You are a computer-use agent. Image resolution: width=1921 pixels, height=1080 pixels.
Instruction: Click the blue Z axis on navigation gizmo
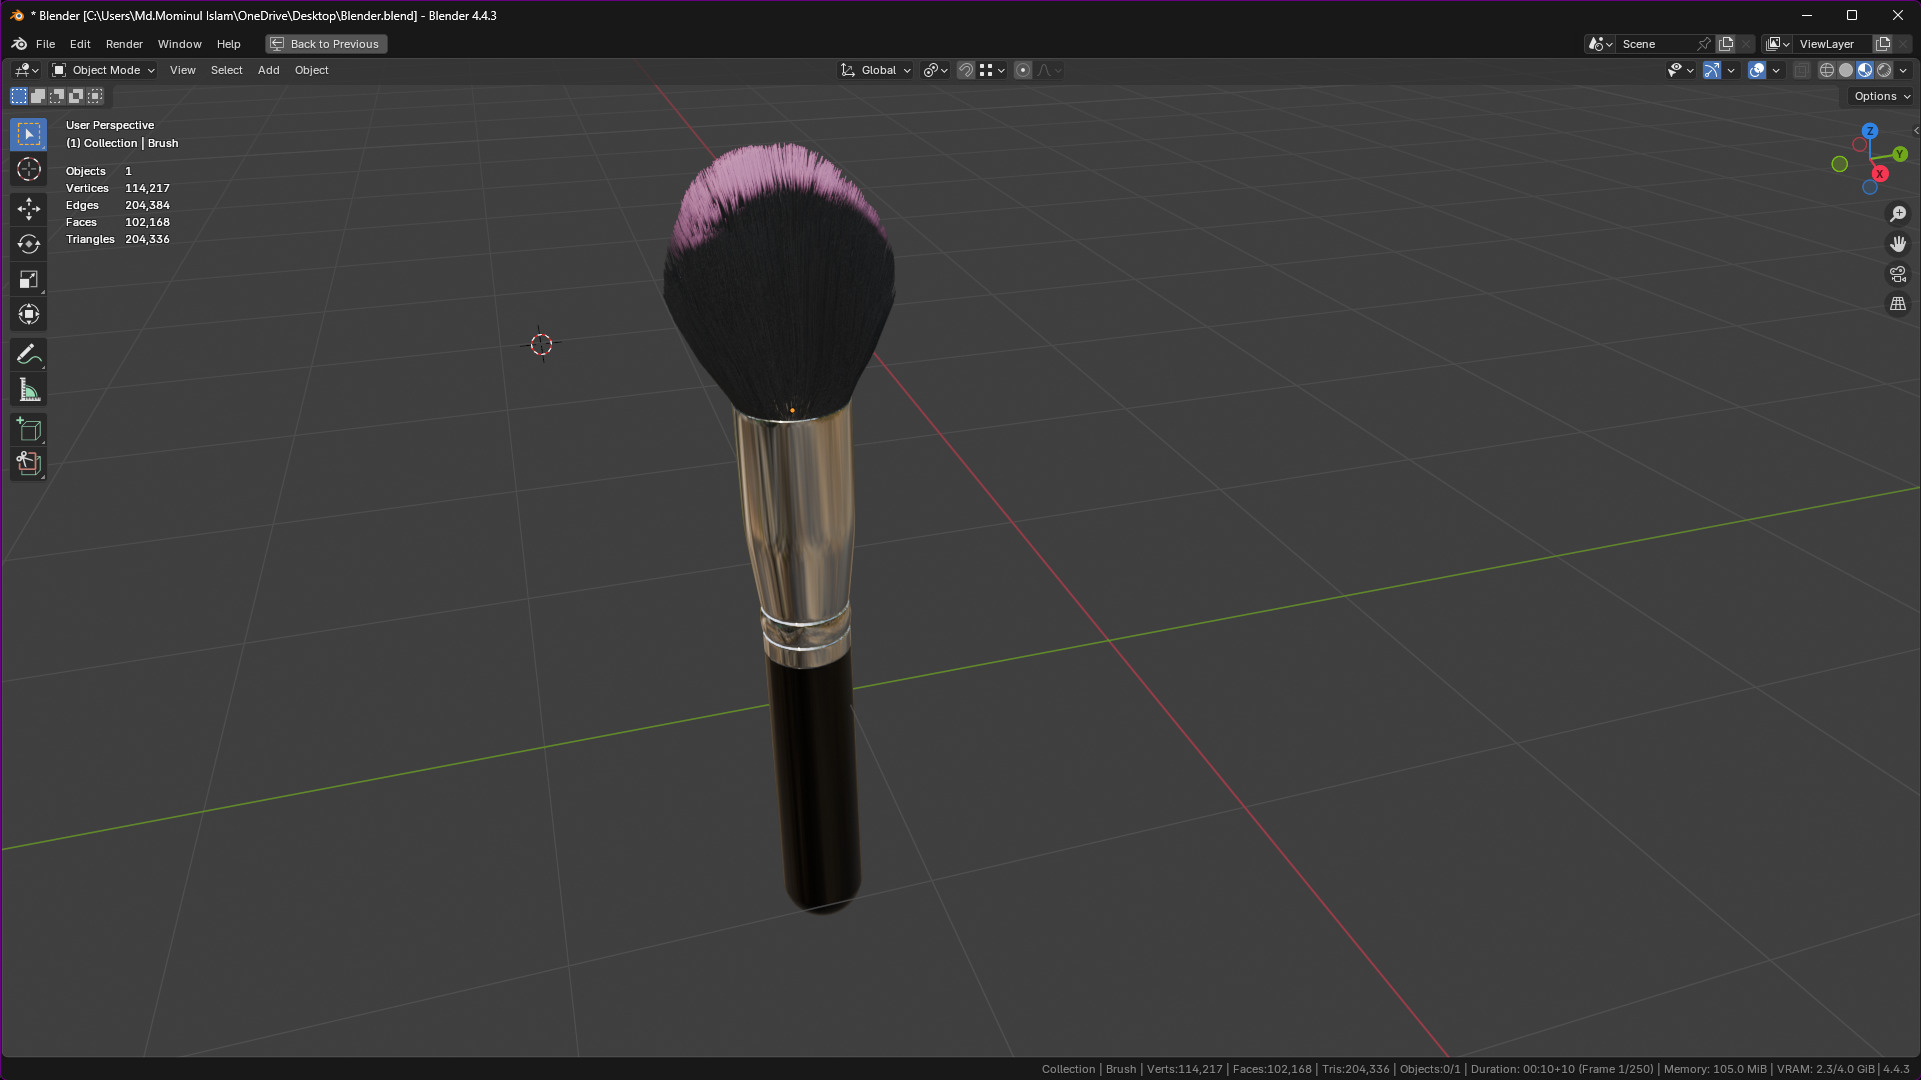[x=1869, y=131]
